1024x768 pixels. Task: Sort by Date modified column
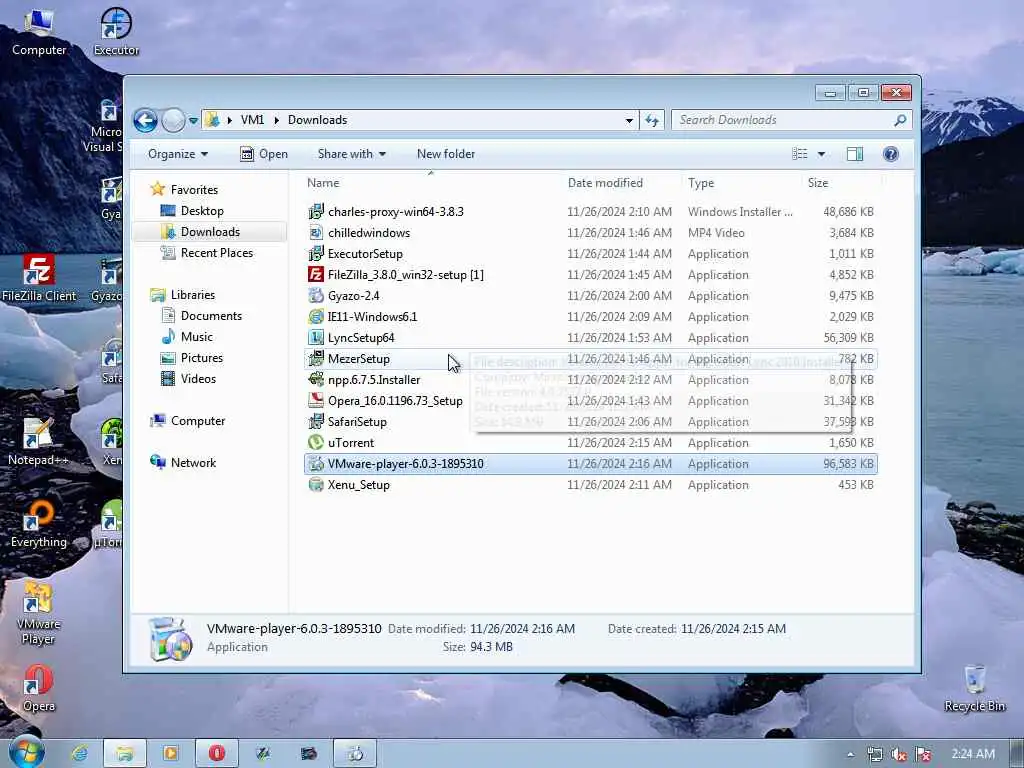click(605, 183)
